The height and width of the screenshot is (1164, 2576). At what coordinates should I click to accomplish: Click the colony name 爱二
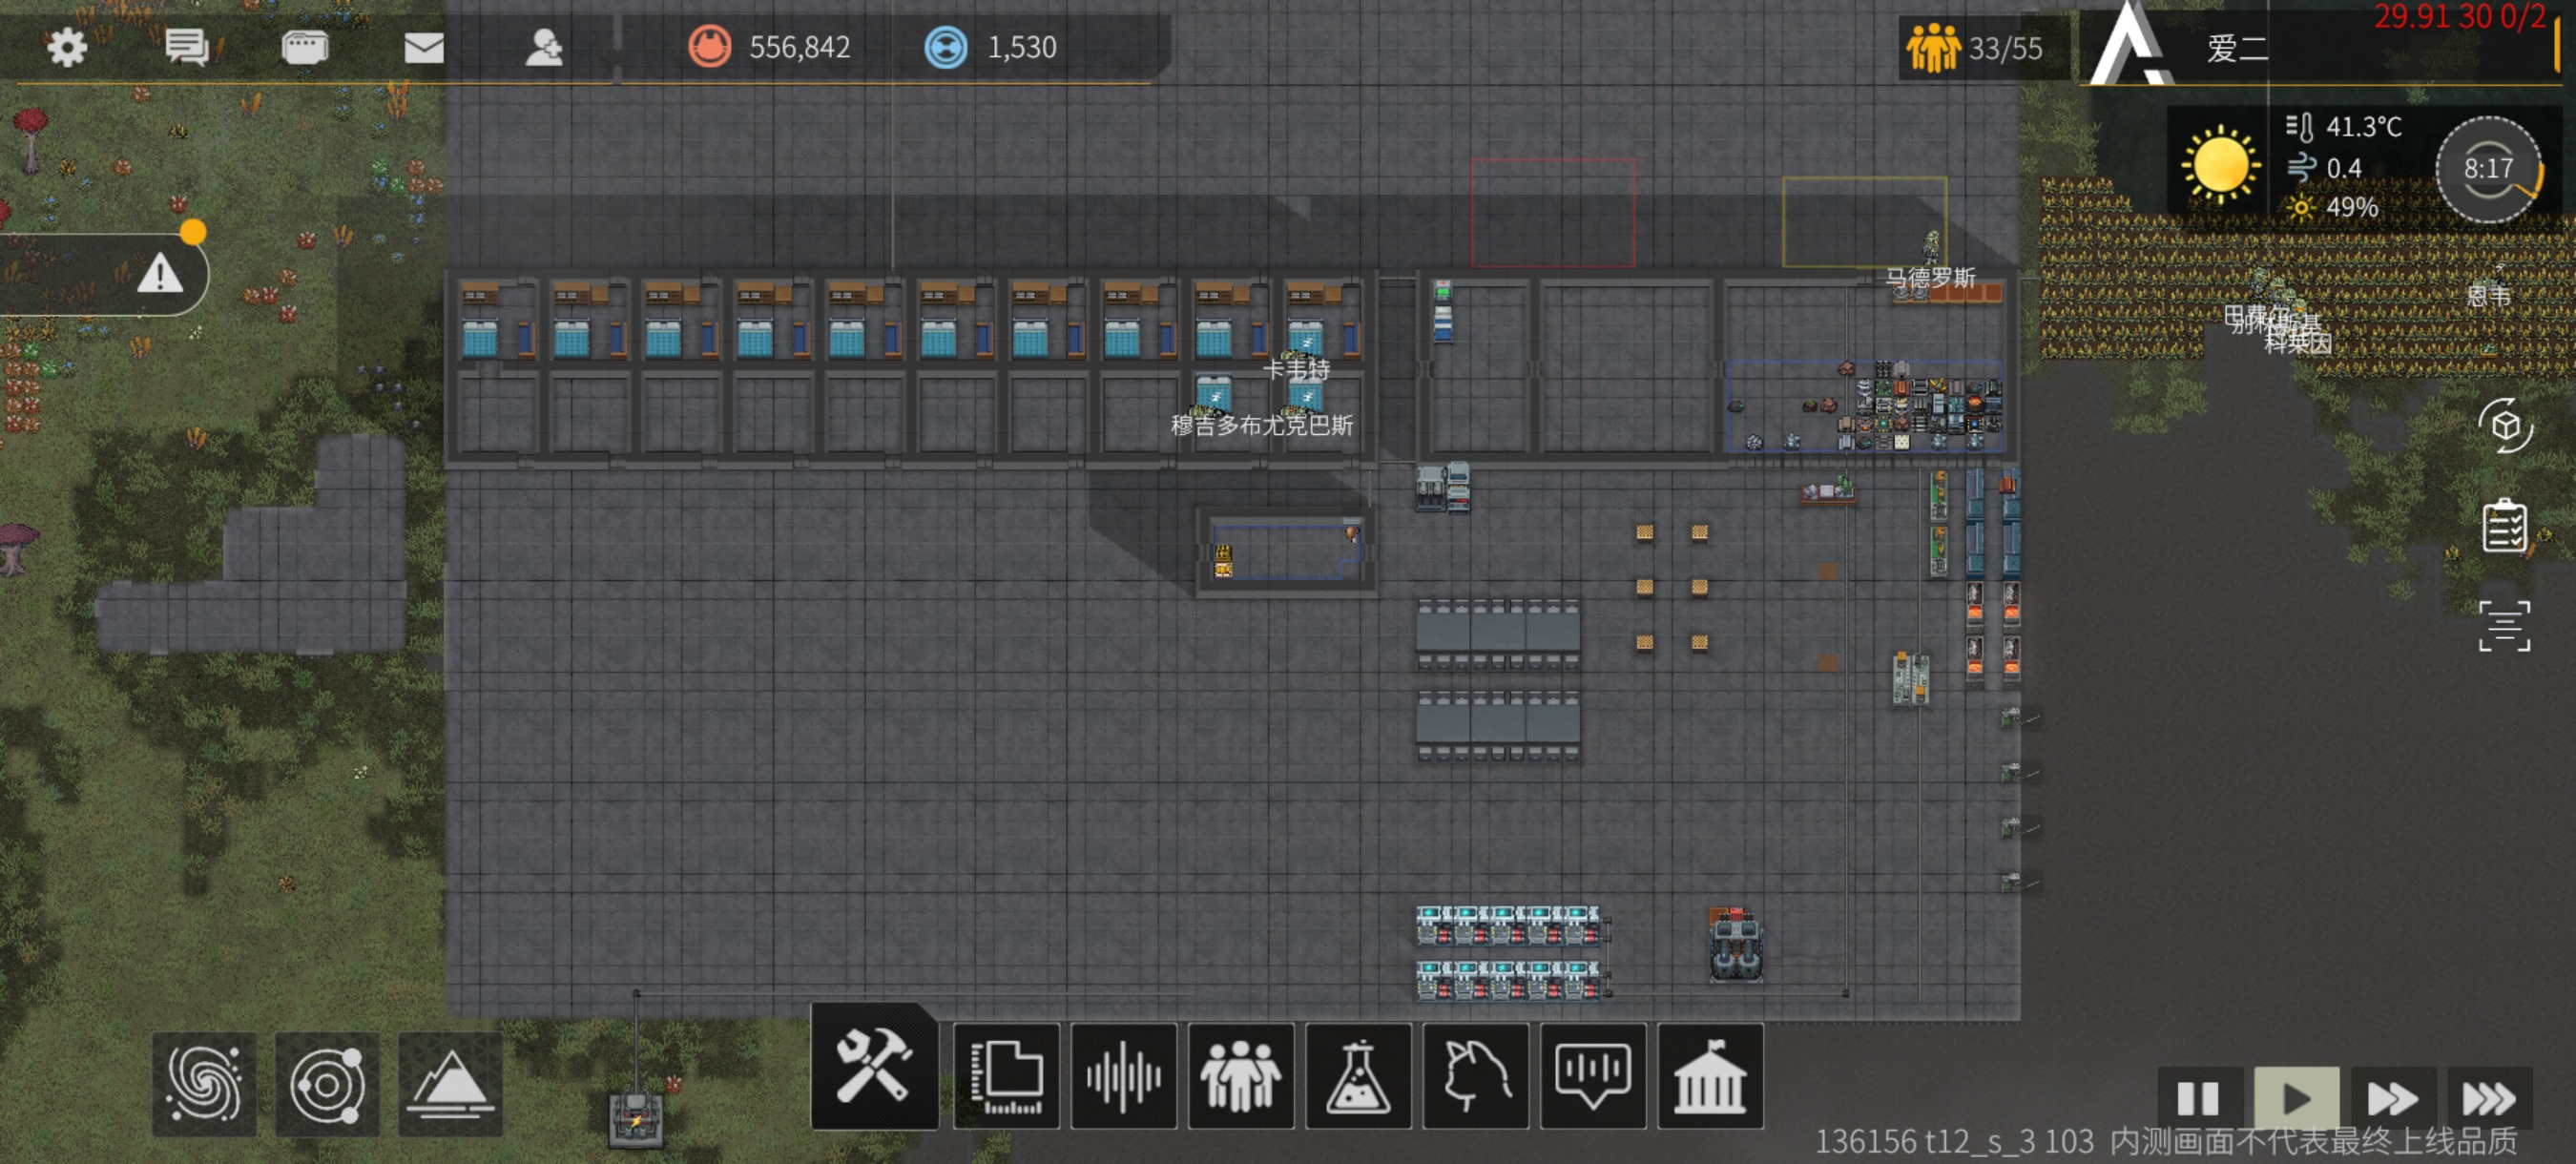pyautogui.click(x=2237, y=48)
